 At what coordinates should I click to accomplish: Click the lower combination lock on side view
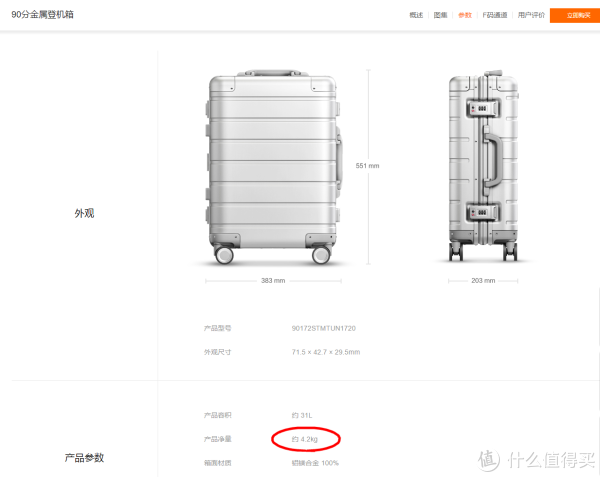[x=483, y=212]
